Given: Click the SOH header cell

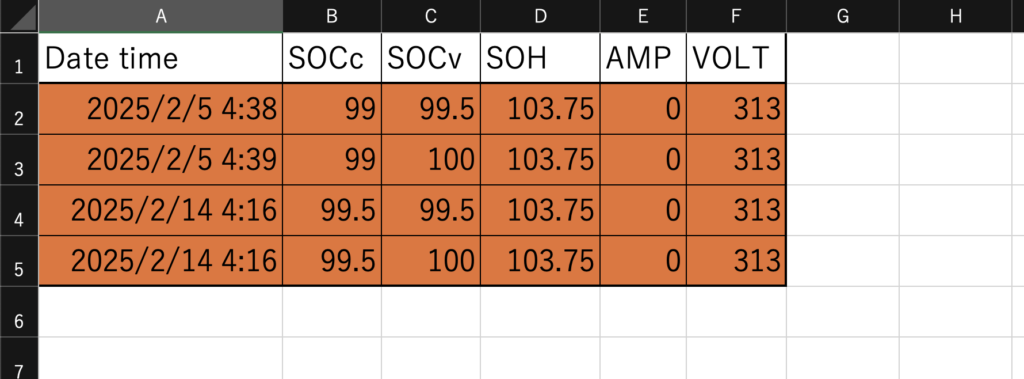Looking at the screenshot, I should pos(540,58).
